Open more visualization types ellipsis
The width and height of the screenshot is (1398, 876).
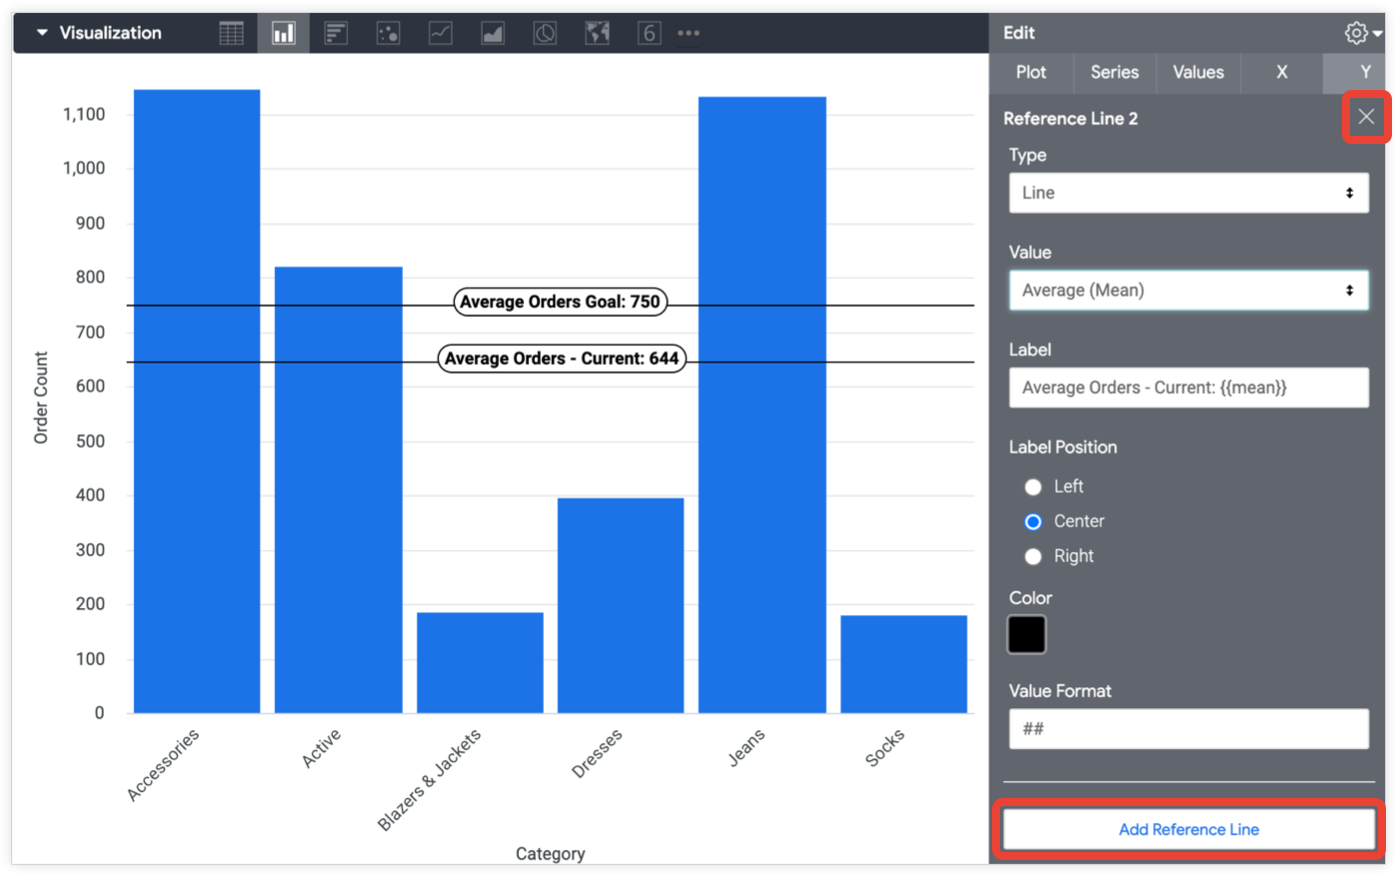[x=689, y=33]
